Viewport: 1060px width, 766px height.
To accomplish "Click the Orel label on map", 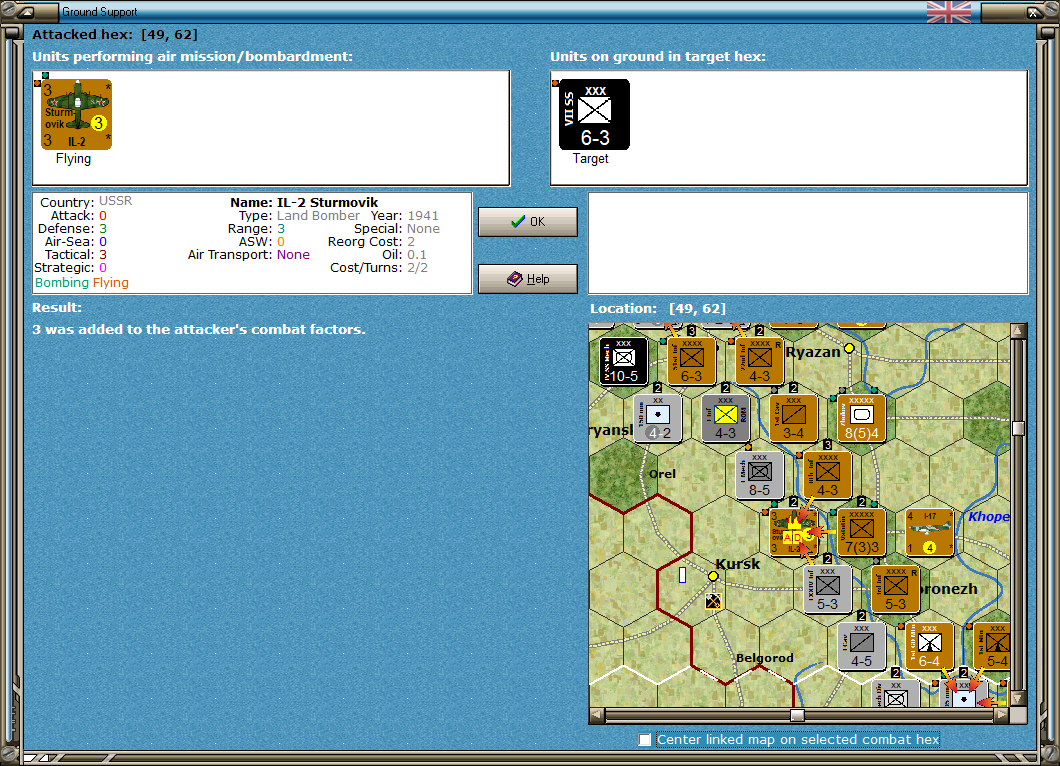I will pyautogui.click(x=662, y=474).
